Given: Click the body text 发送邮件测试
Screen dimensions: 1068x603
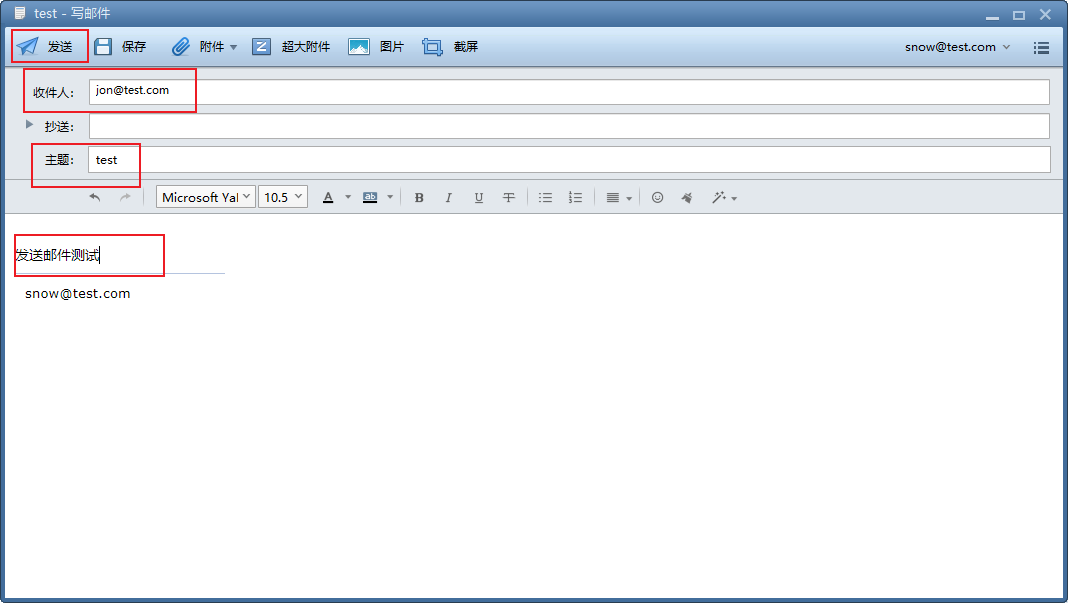Looking at the screenshot, I should (58, 256).
